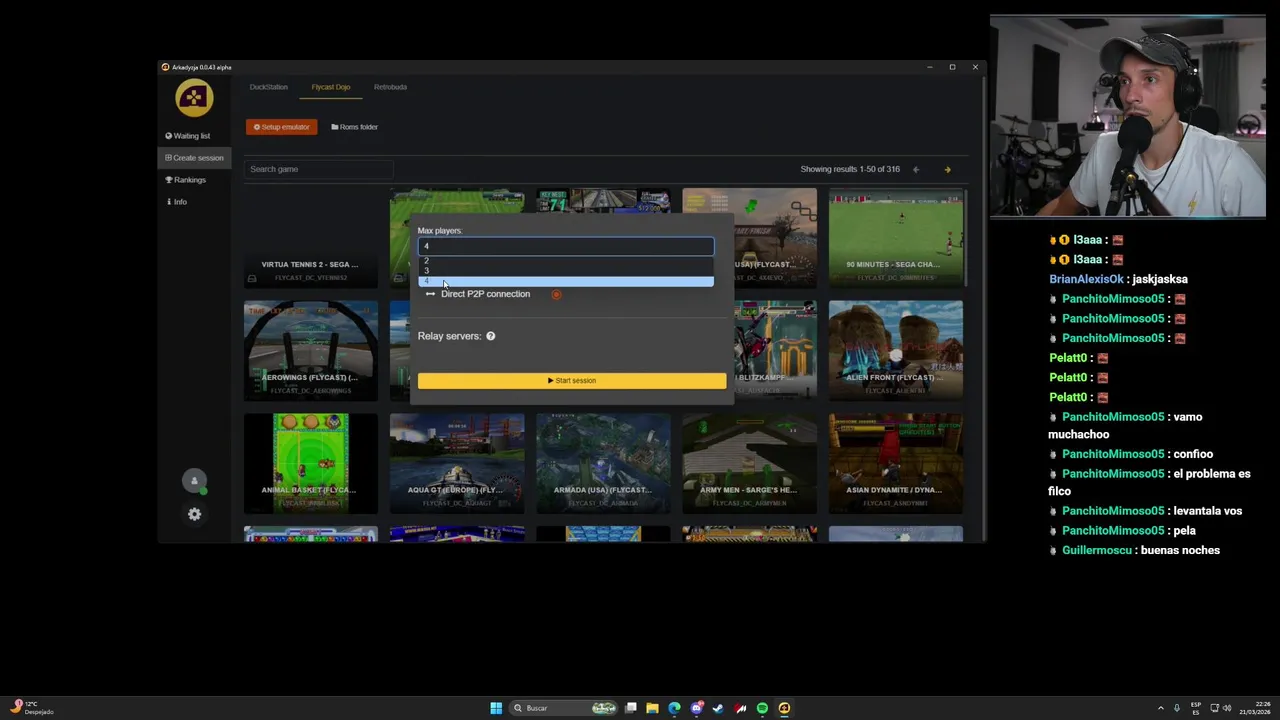Click the Arkadyzja icon on the taskbar
The image size is (1280, 720).
click(x=784, y=708)
